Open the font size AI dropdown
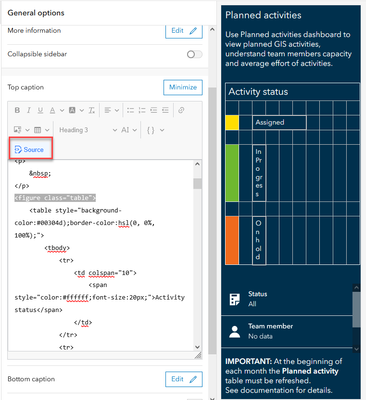Screen dimensions: 366x400 (129, 130)
